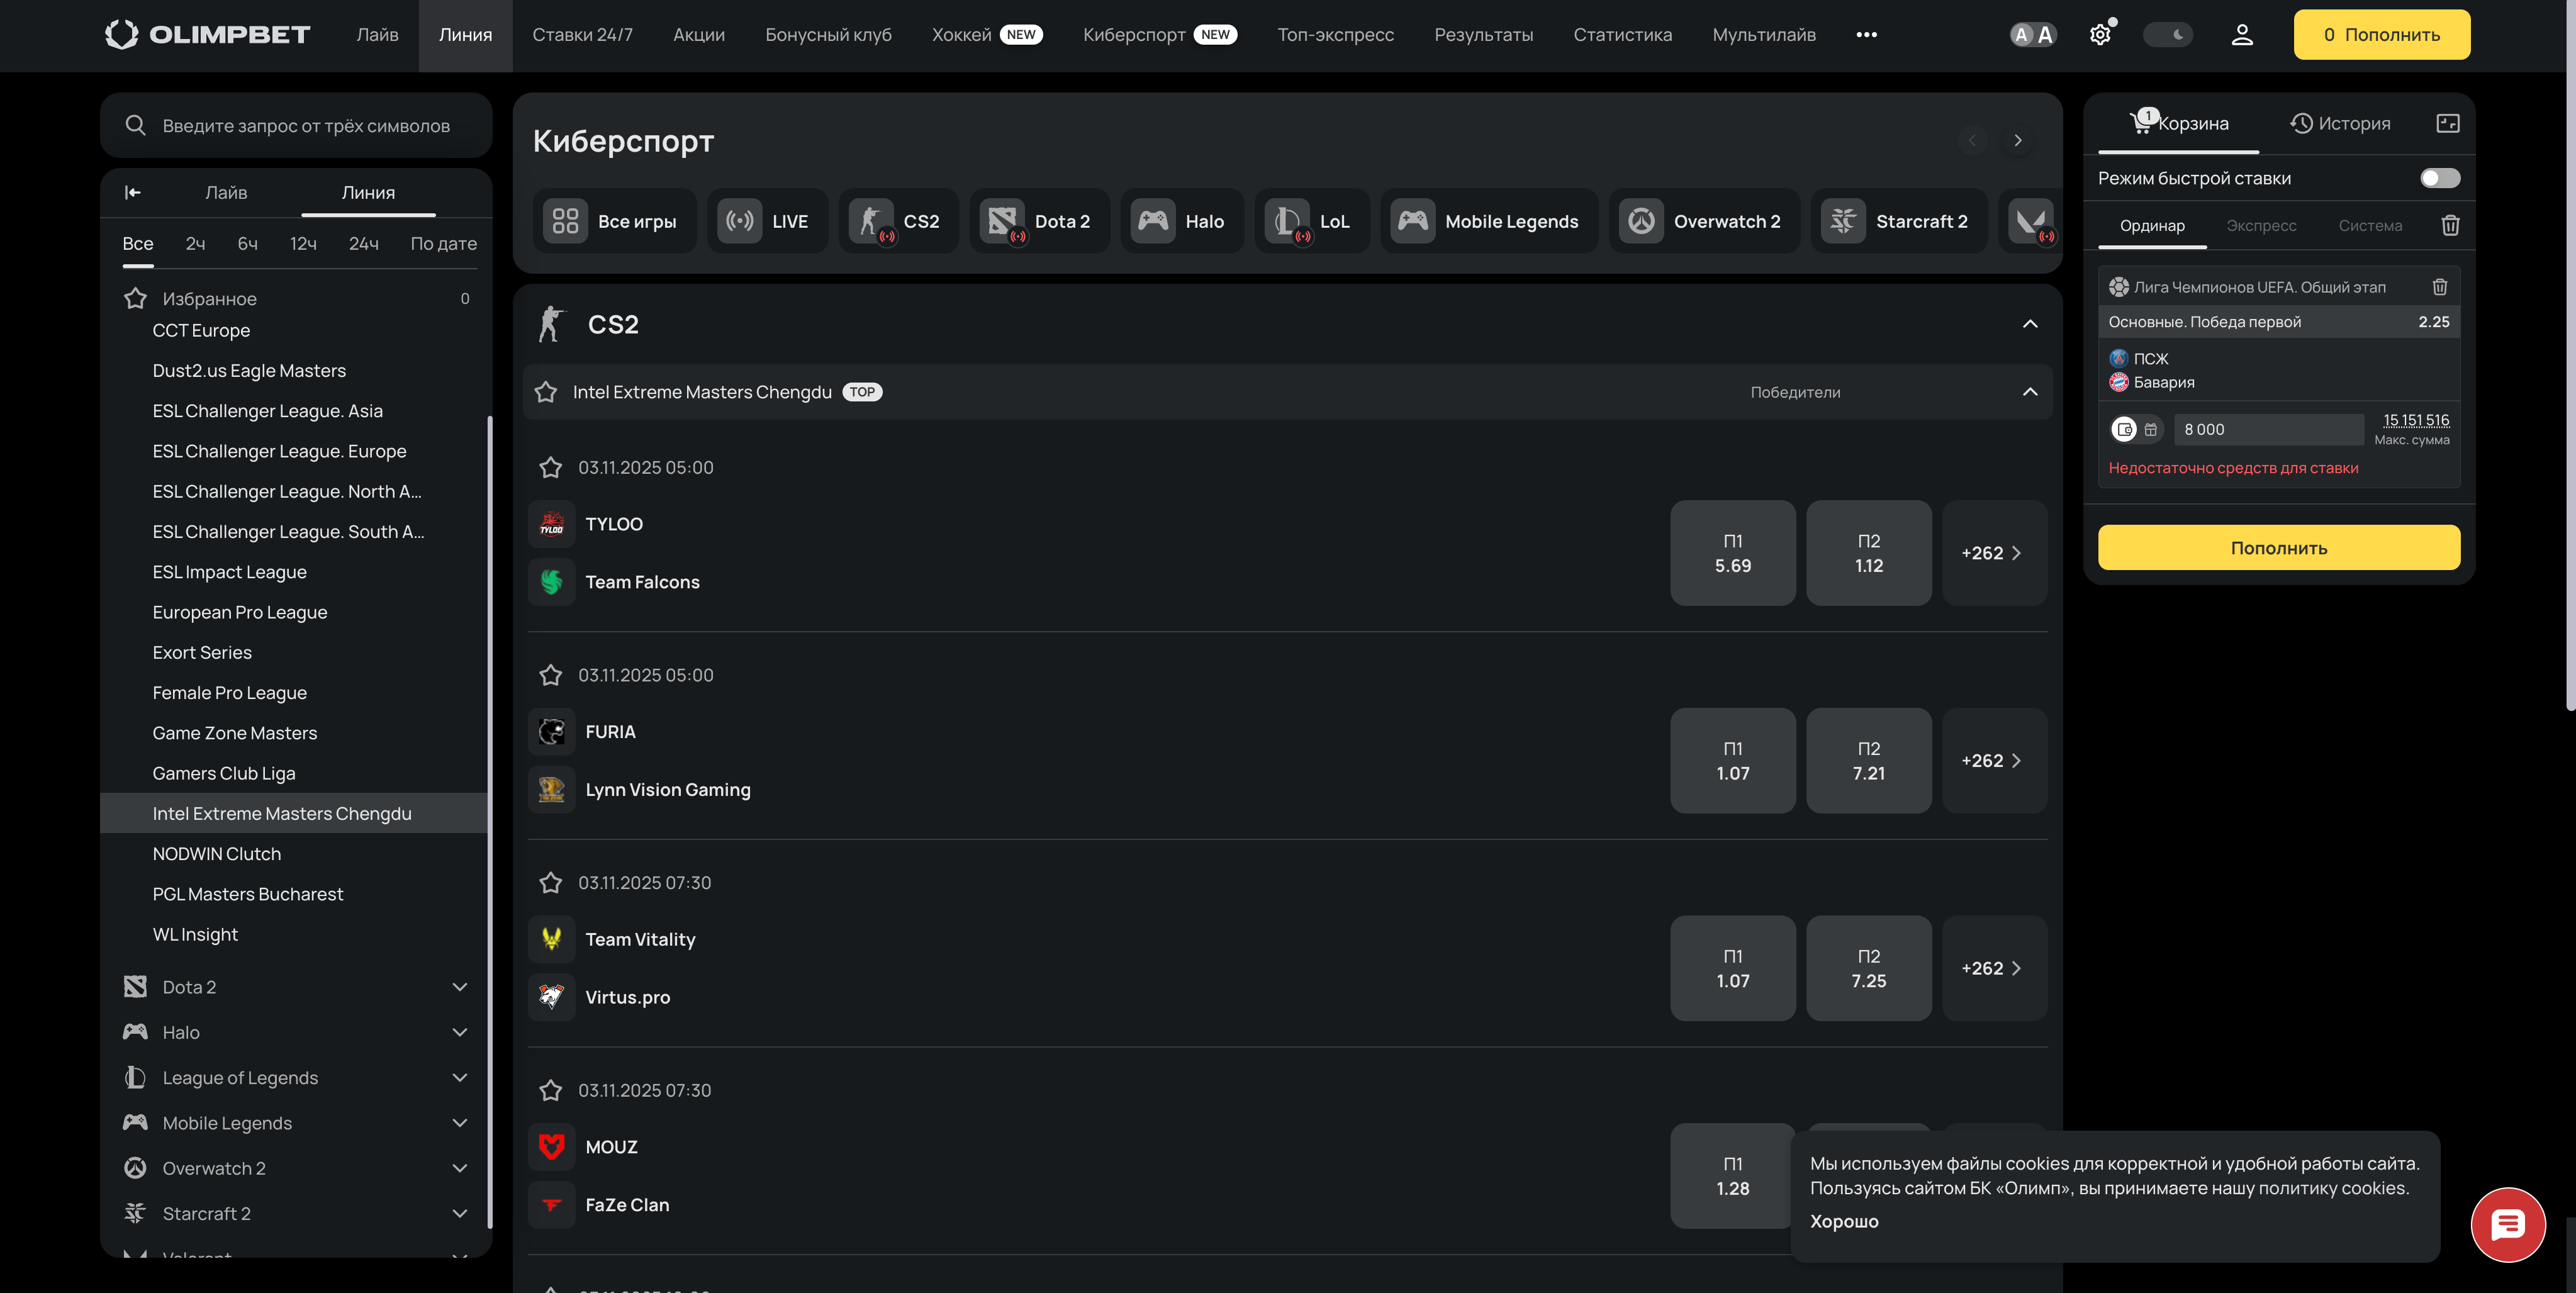Screen dimensions: 2576x1293
Task: Open the Overwatch 2 esports category
Action: pos(1641,221)
